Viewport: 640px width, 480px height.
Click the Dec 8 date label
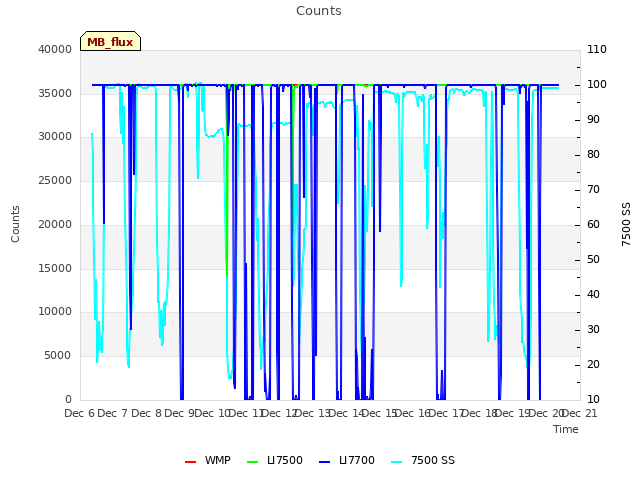[146, 413]
